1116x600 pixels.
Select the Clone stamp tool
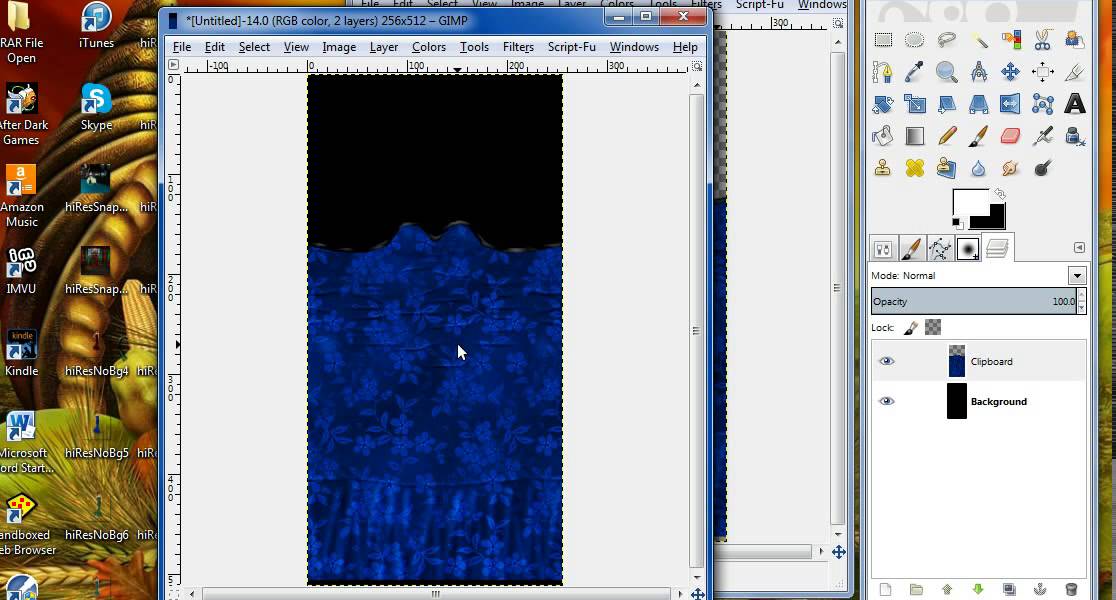883,168
